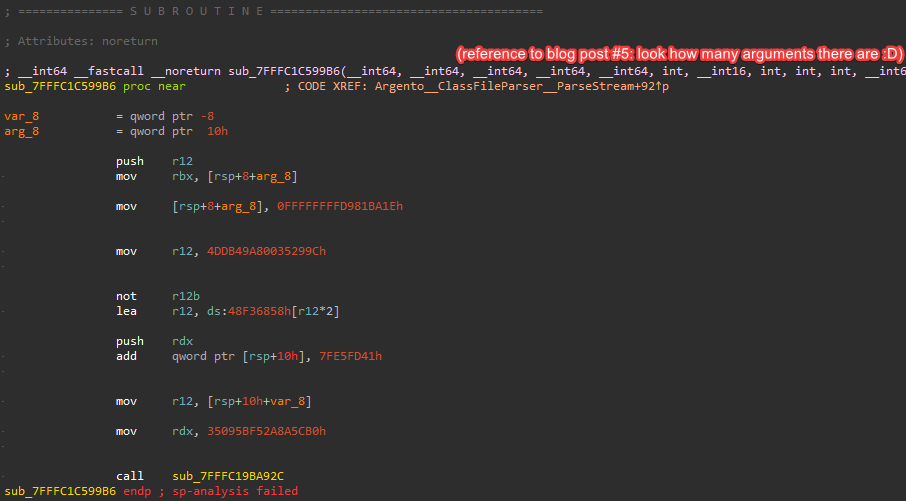Image resolution: width=906 pixels, height=501 pixels.
Task: Select the call instruction mnemonic
Action: tap(130, 476)
